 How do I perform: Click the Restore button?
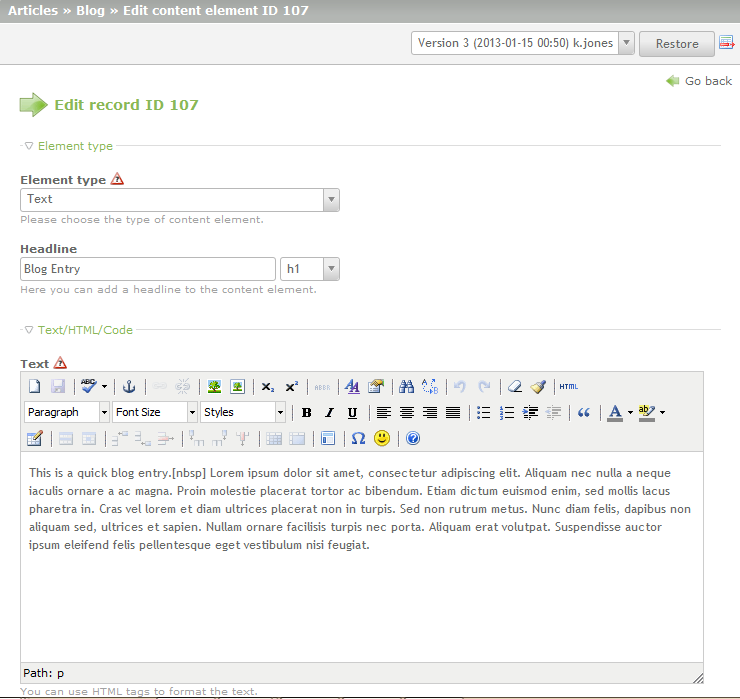coord(676,44)
